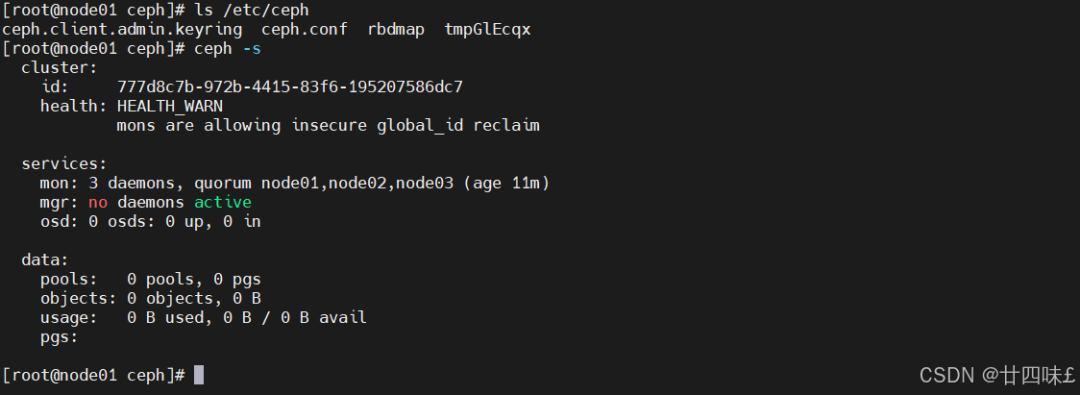Screen dimensions: 1080x395
Task: Click the 'ls /etc/ceph' command text
Action: (251, 11)
